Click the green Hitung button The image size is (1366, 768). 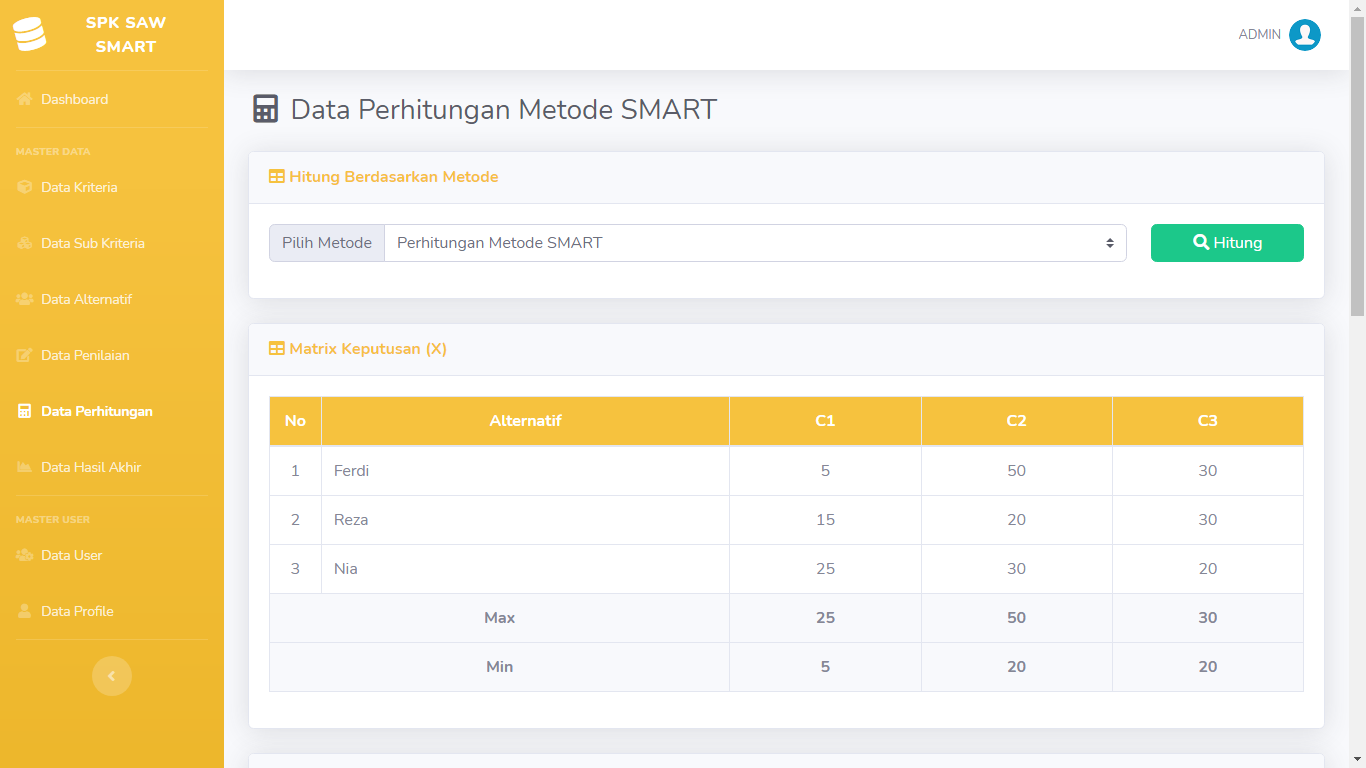coord(1227,243)
